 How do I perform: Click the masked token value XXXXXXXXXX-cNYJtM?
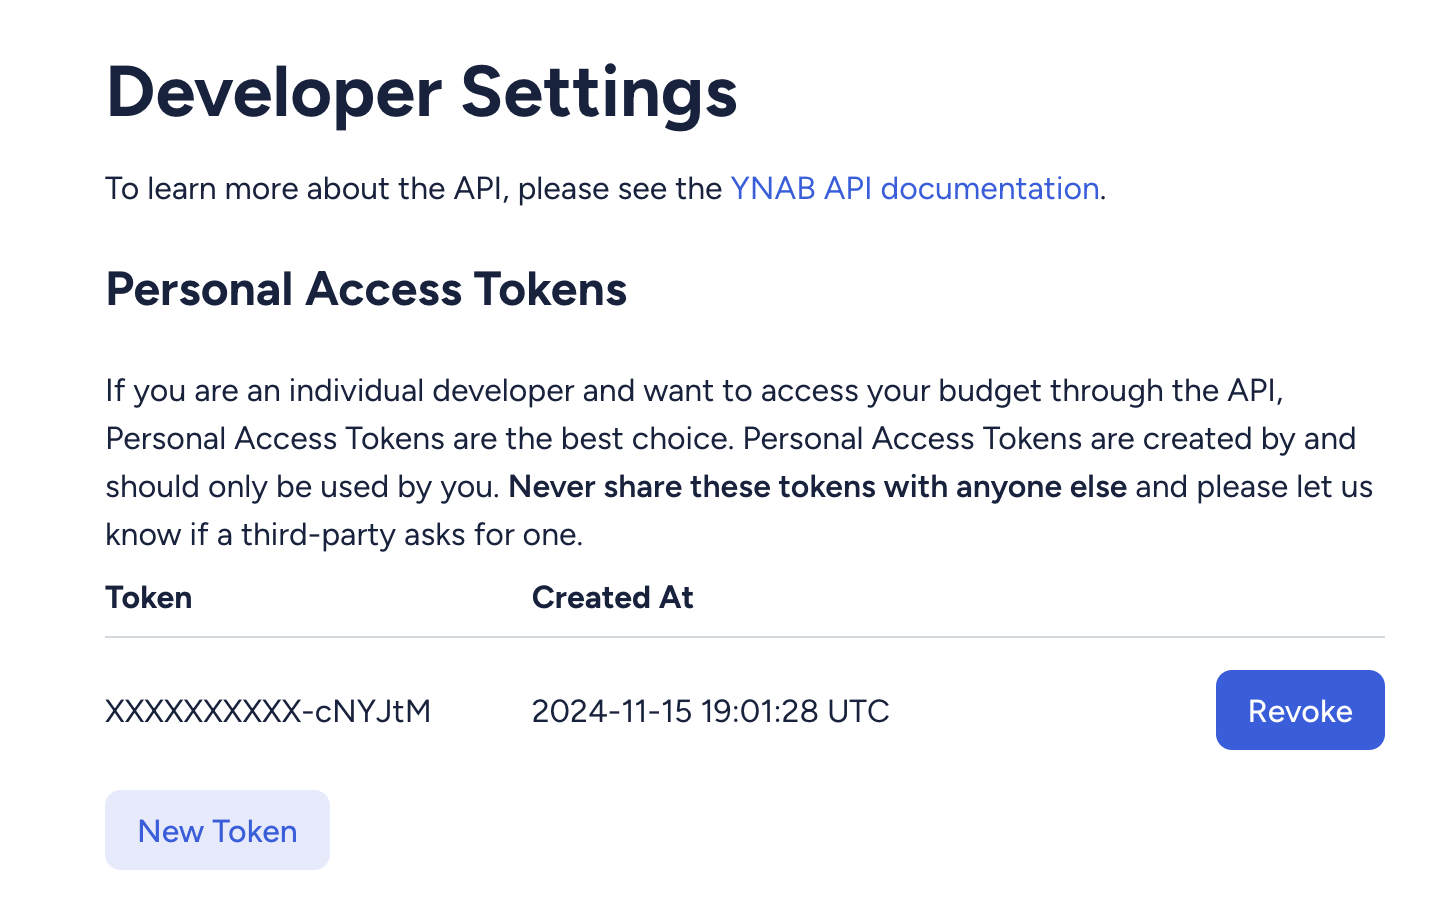click(x=268, y=711)
